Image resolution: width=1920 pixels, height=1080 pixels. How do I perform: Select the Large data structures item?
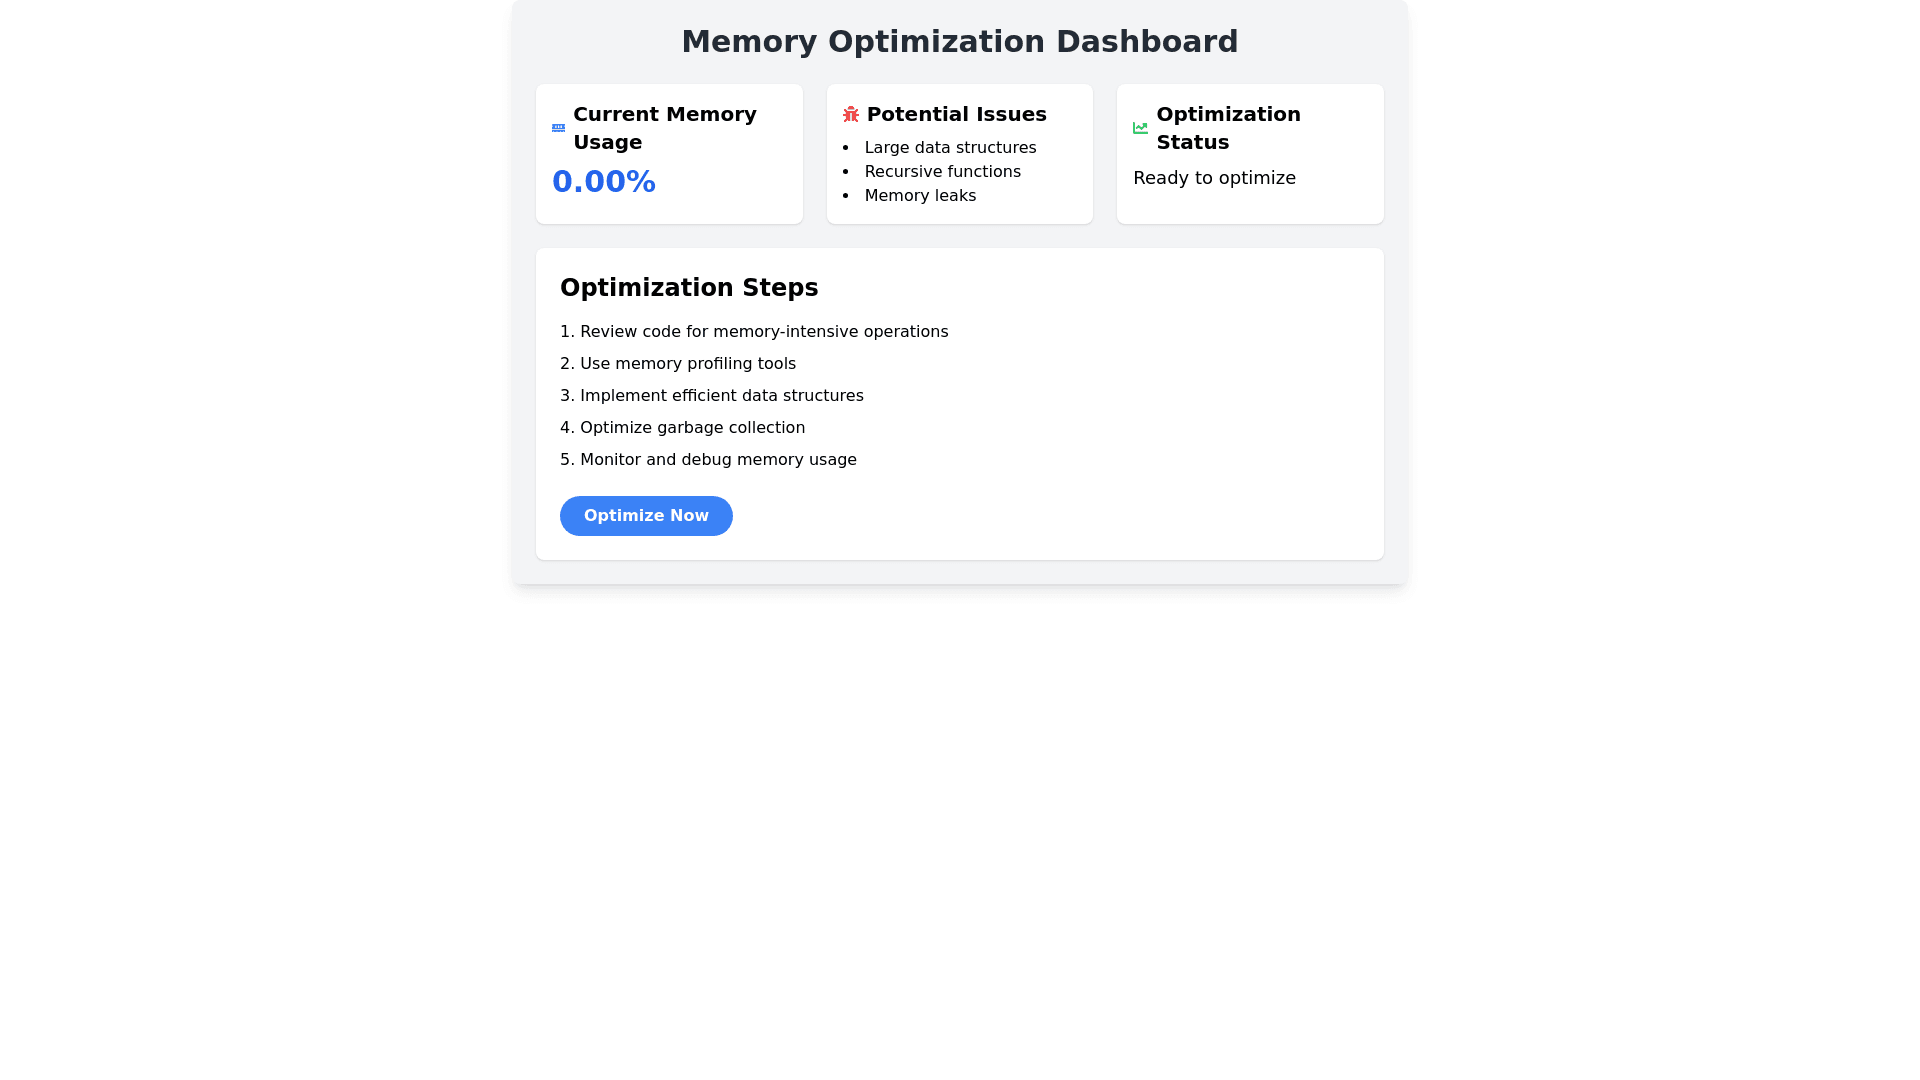tap(950, 148)
